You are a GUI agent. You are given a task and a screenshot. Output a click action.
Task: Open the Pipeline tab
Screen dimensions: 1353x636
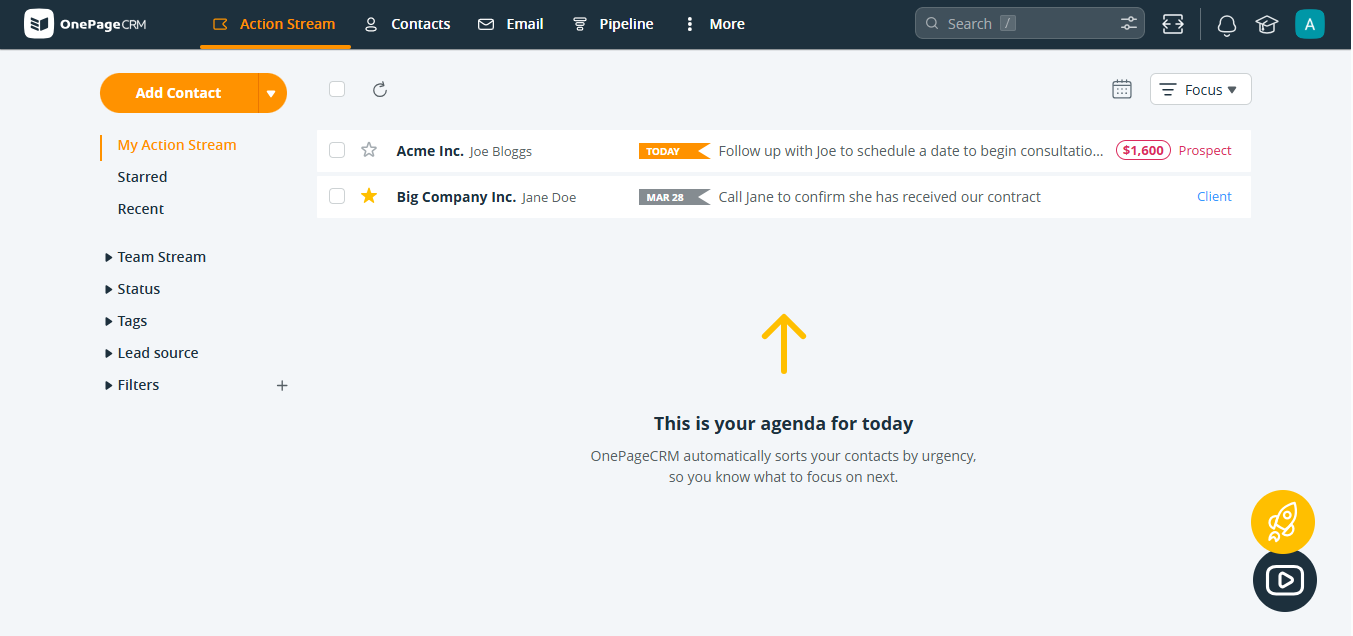[612, 24]
